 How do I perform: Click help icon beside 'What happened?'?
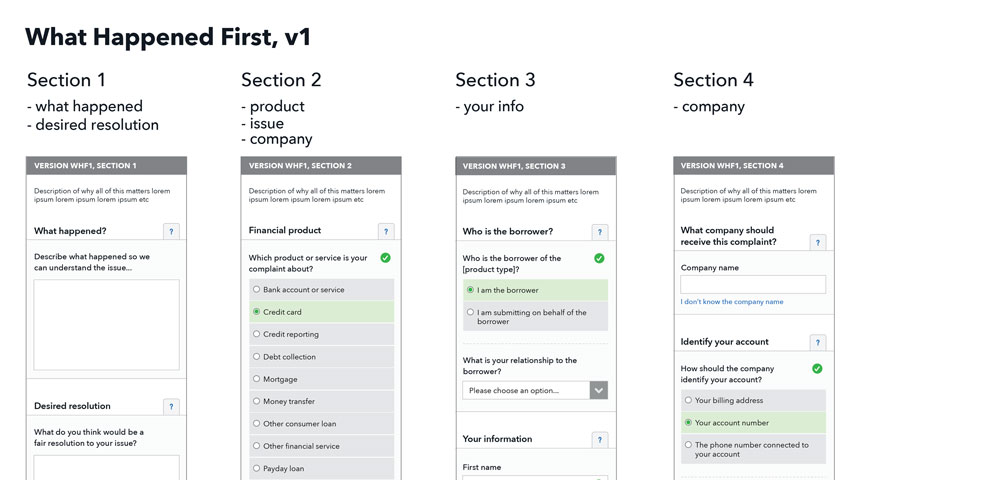tap(171, 232)
